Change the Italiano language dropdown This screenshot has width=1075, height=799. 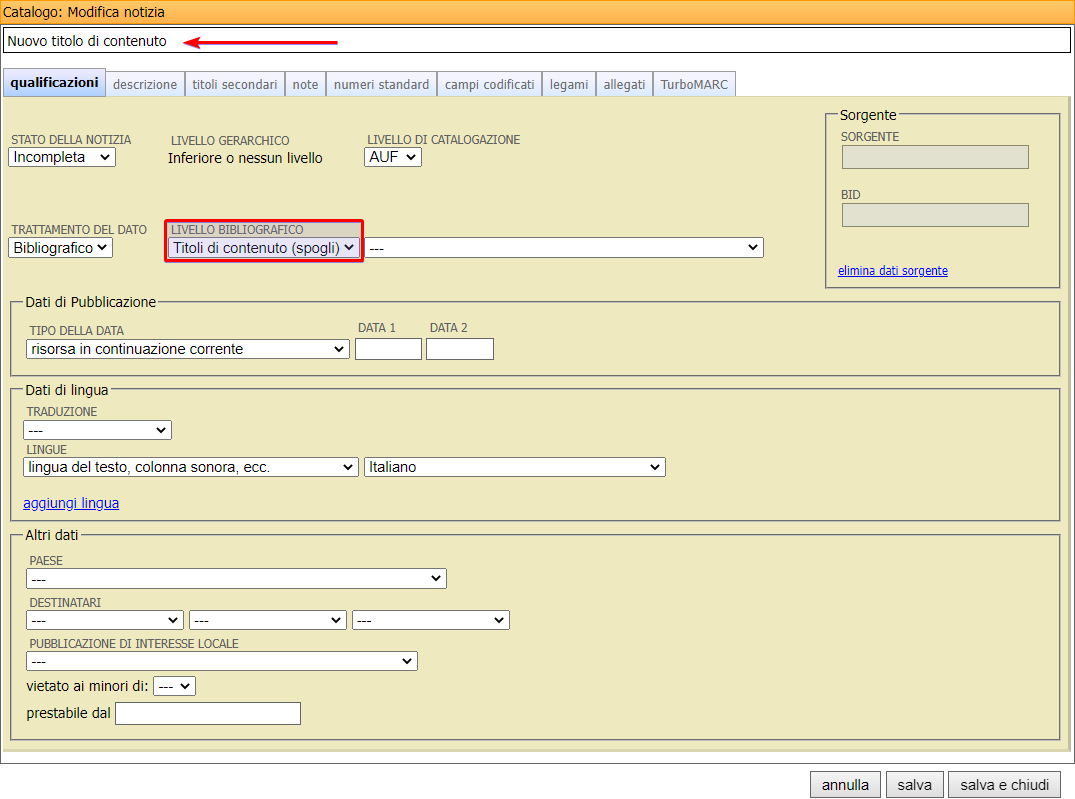pos(514,467)
